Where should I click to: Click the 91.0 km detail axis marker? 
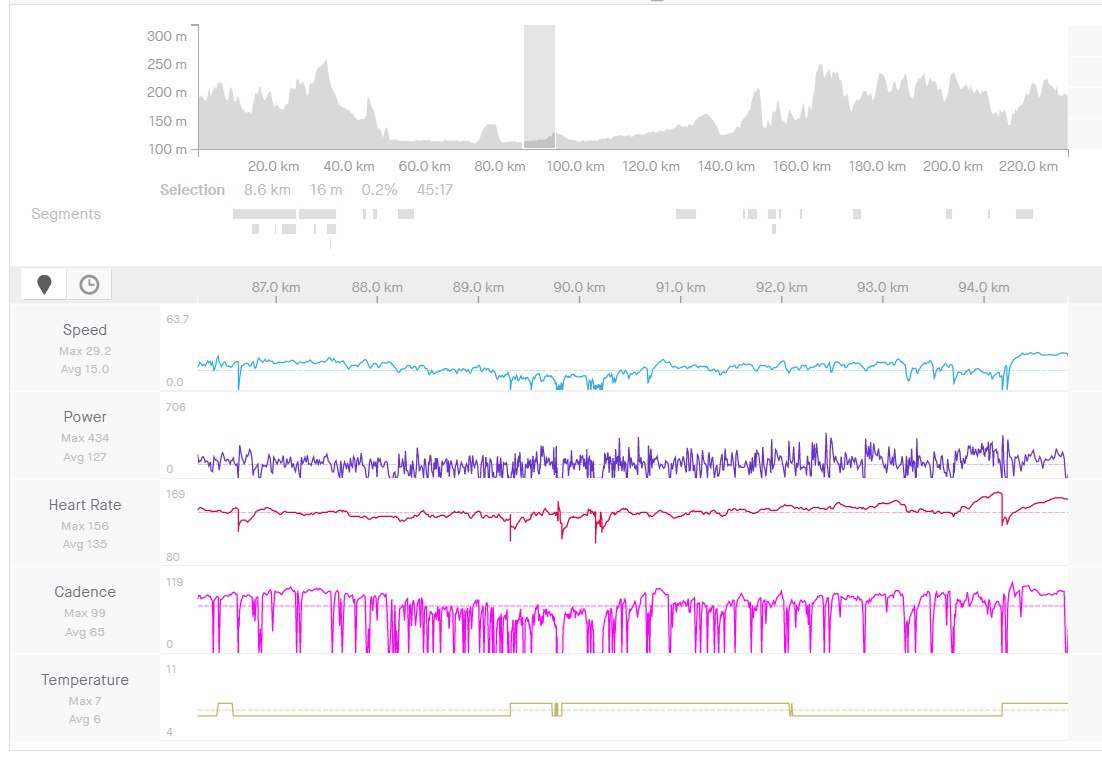(680, 287)
